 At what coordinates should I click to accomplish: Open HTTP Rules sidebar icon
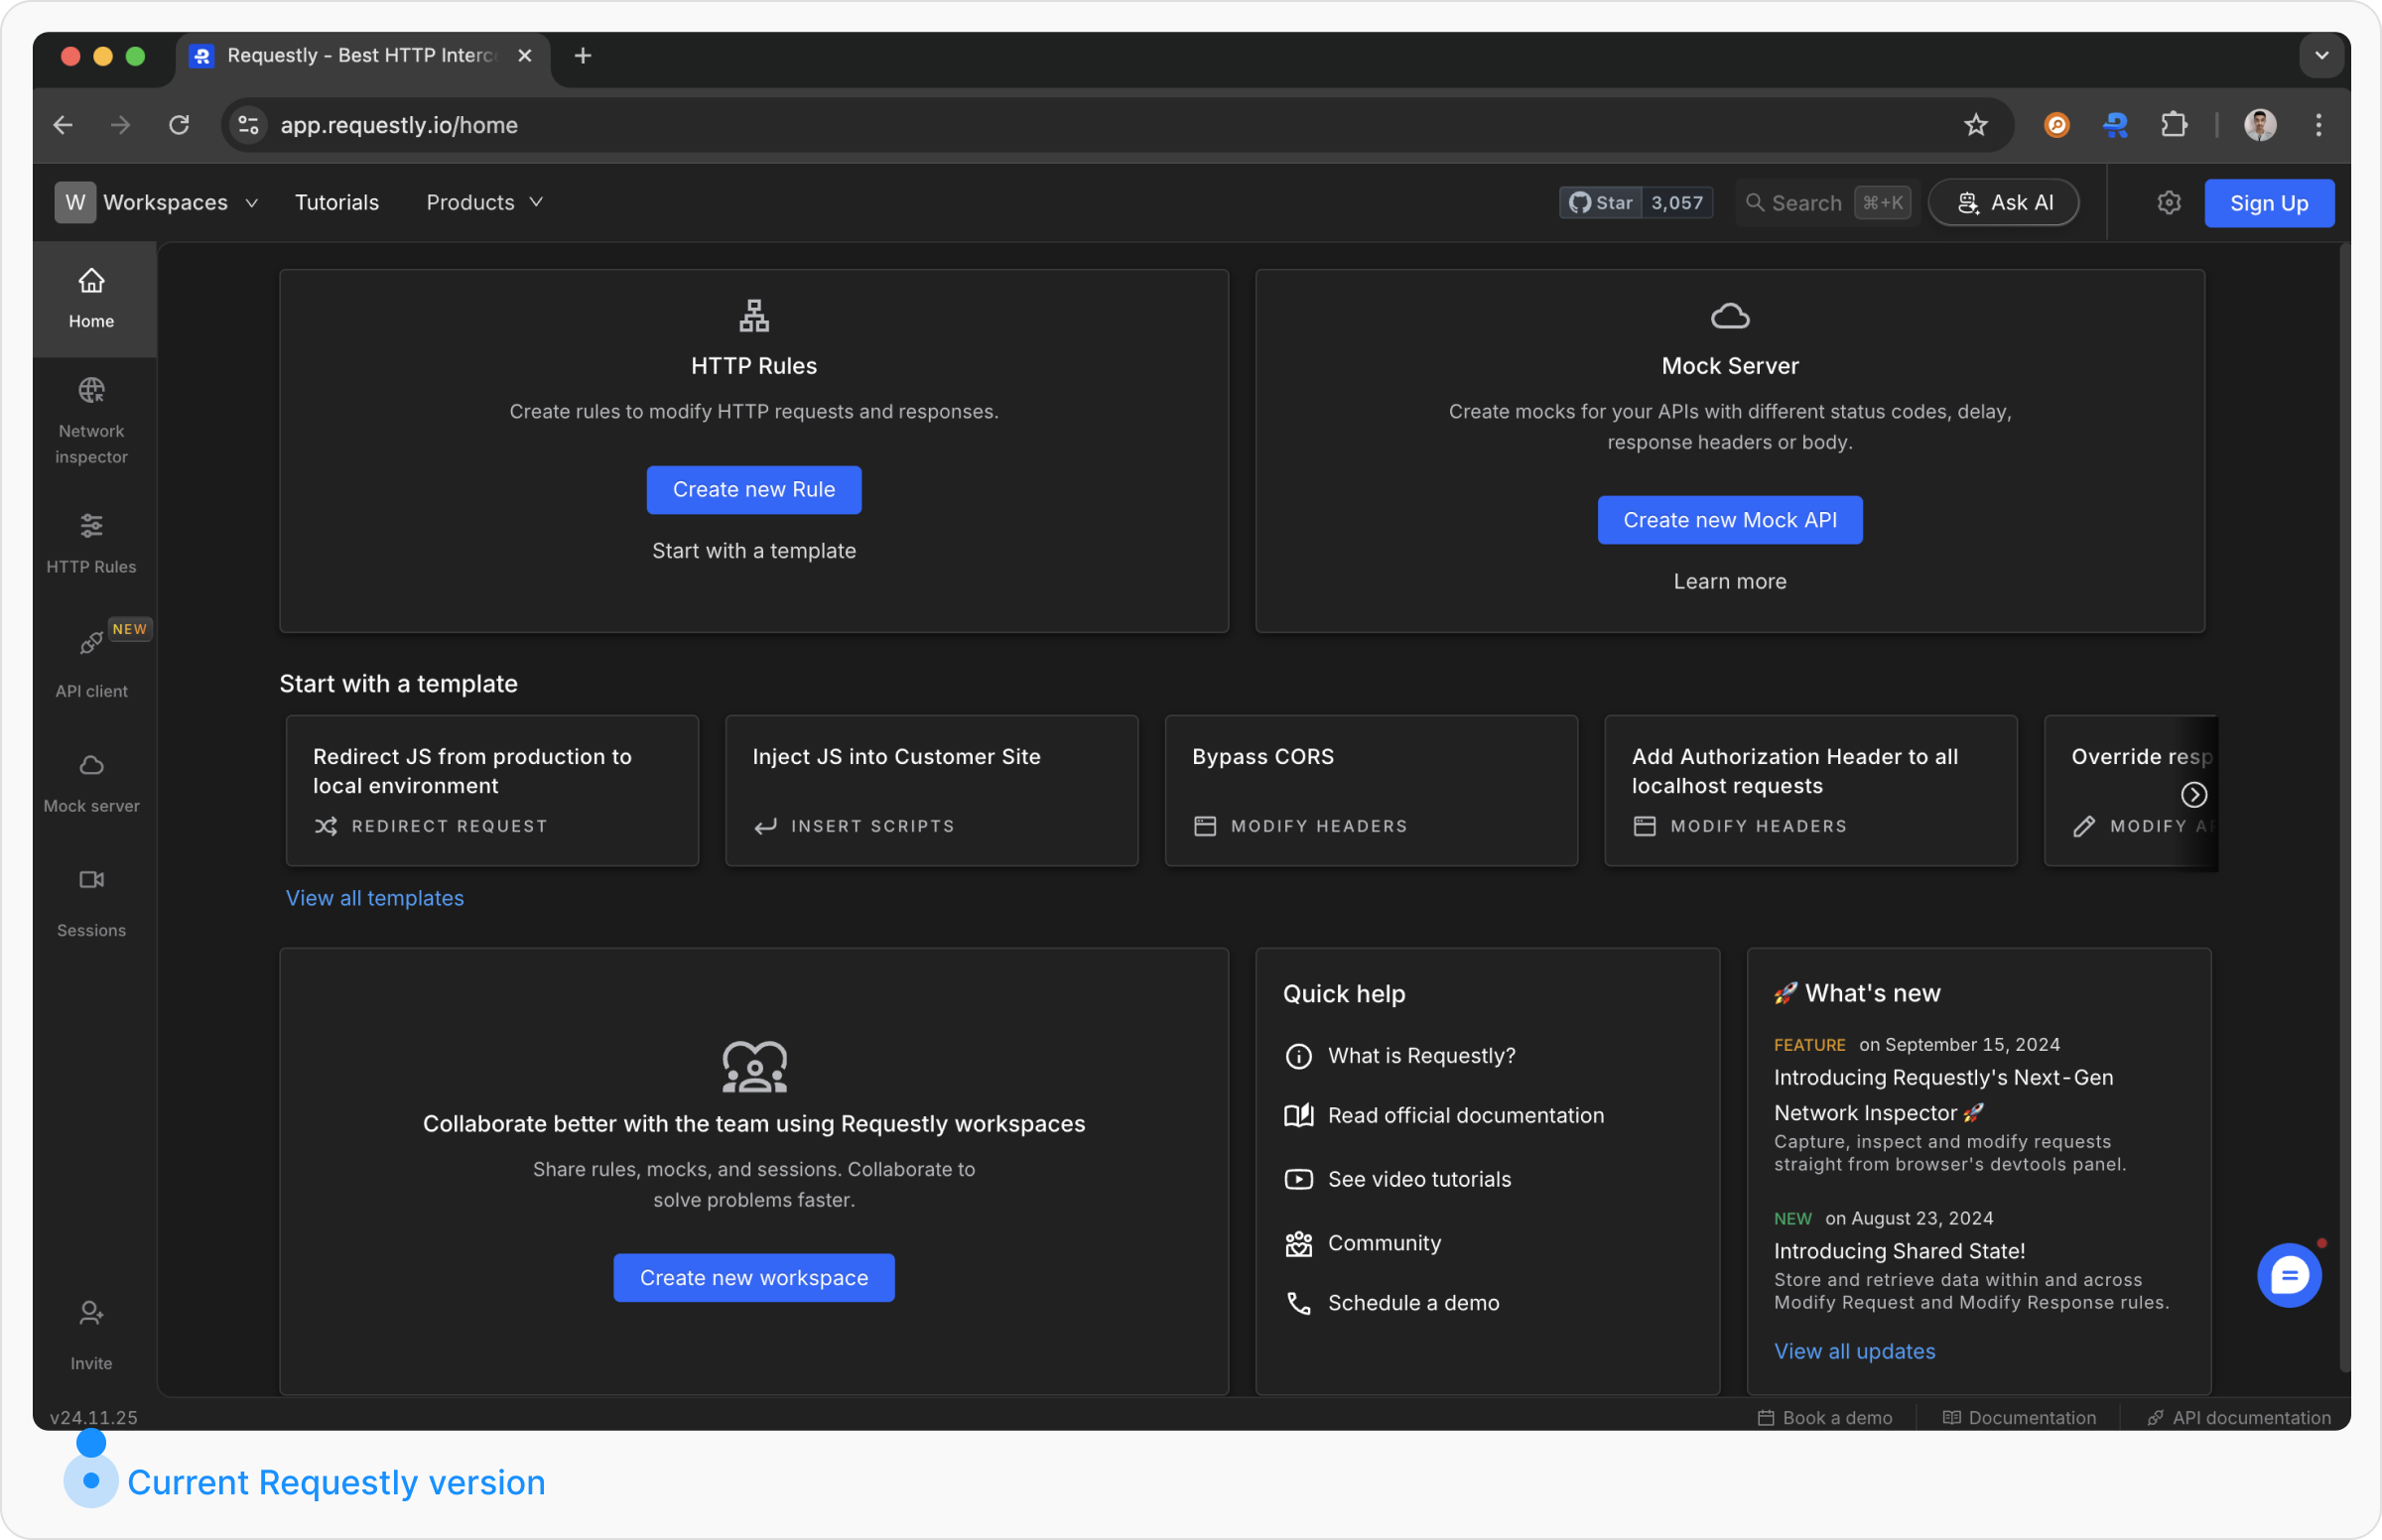(91, 543)
